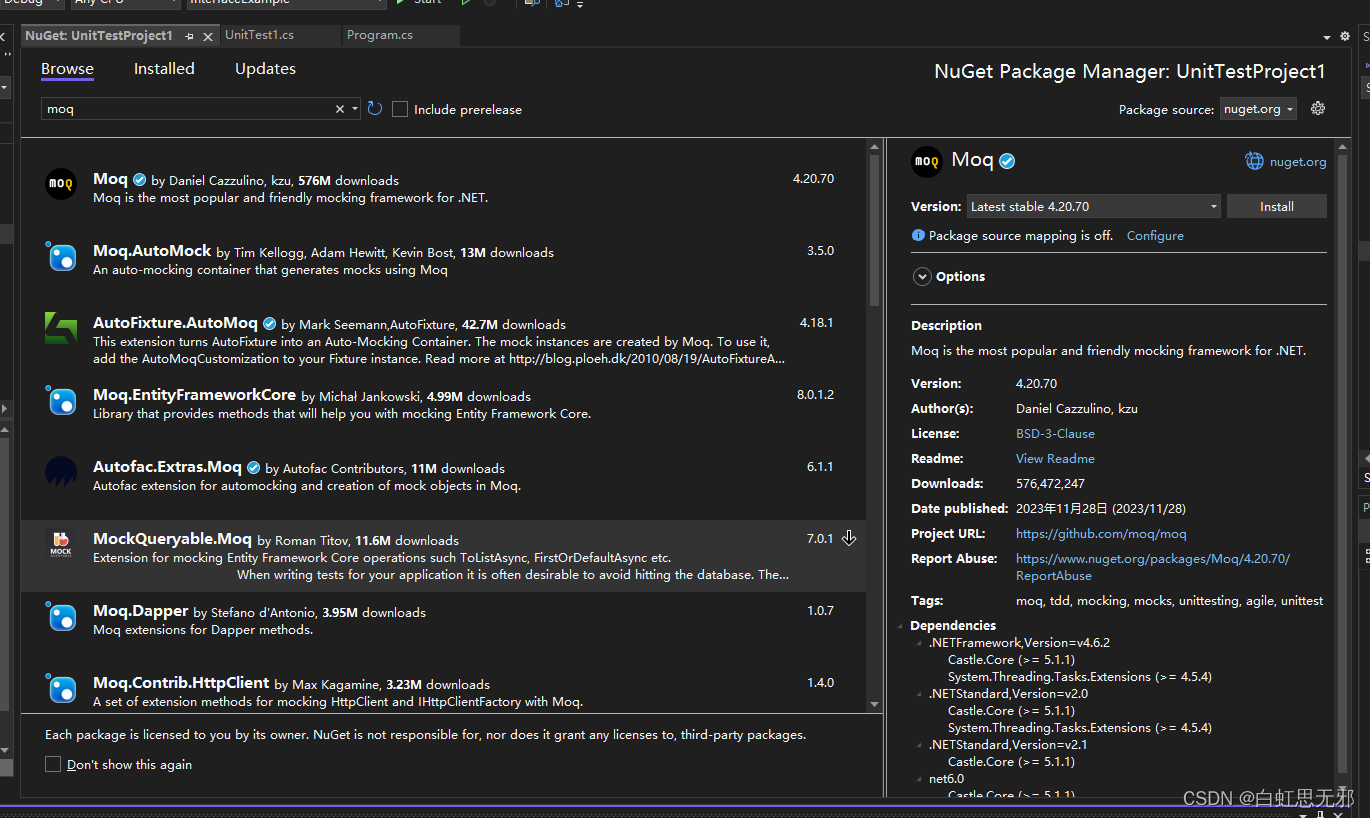
Task: Click the Configure source mapping link
Action: pyautogui.click(x=1155, y=236)
